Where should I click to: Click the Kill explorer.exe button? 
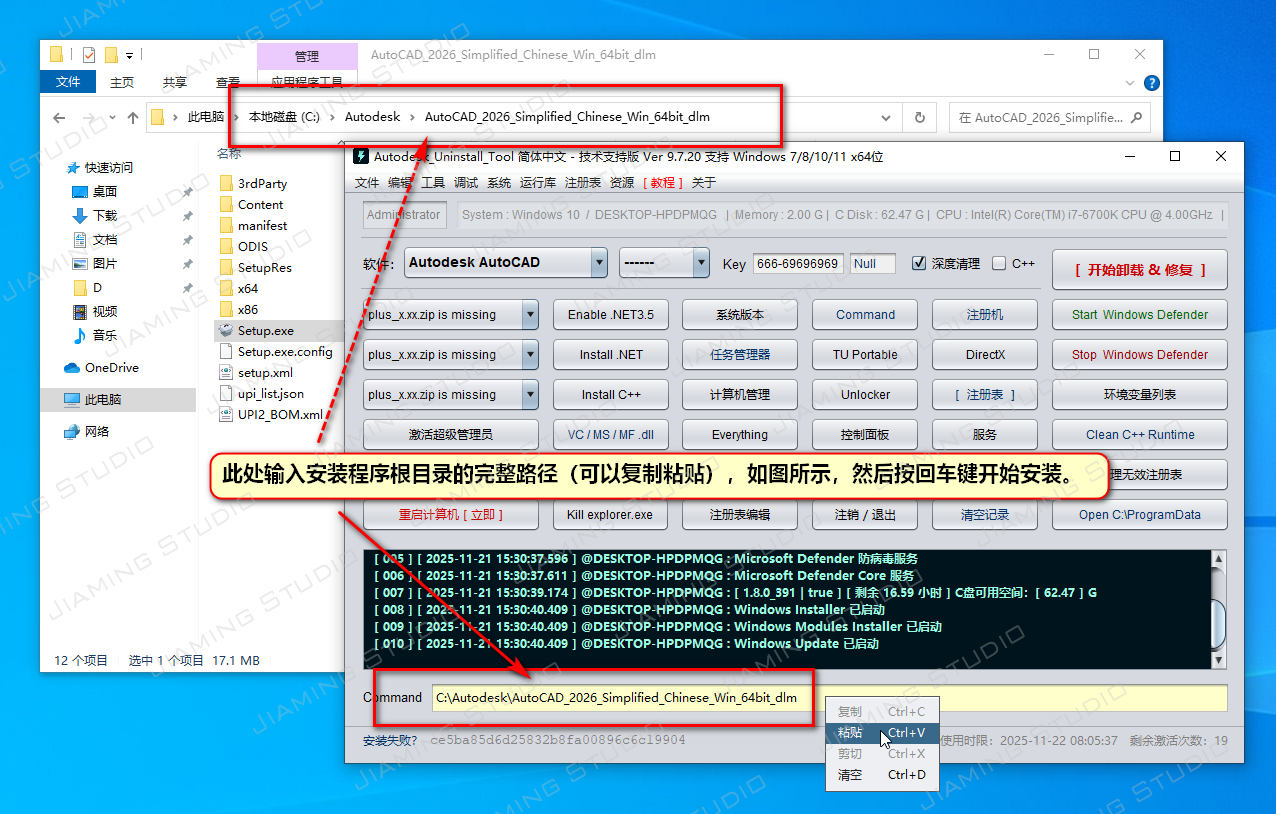click(609, 514)
